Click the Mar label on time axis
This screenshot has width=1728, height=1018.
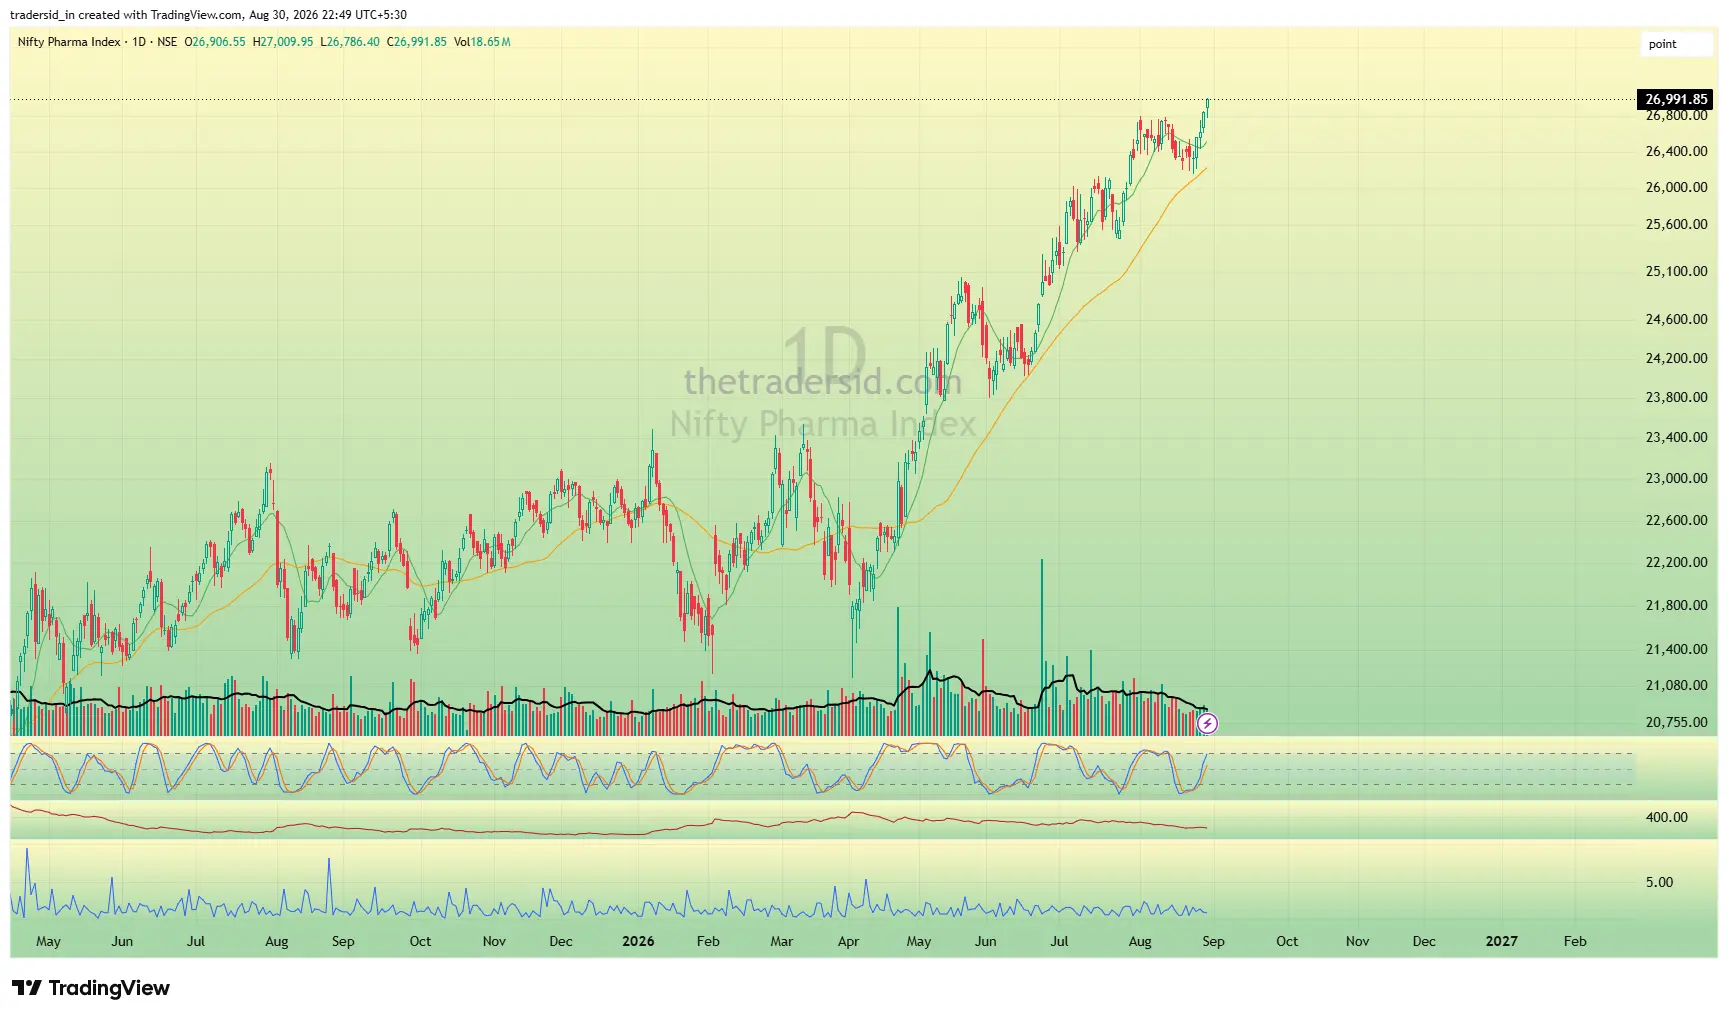click(x=782, y=941)
